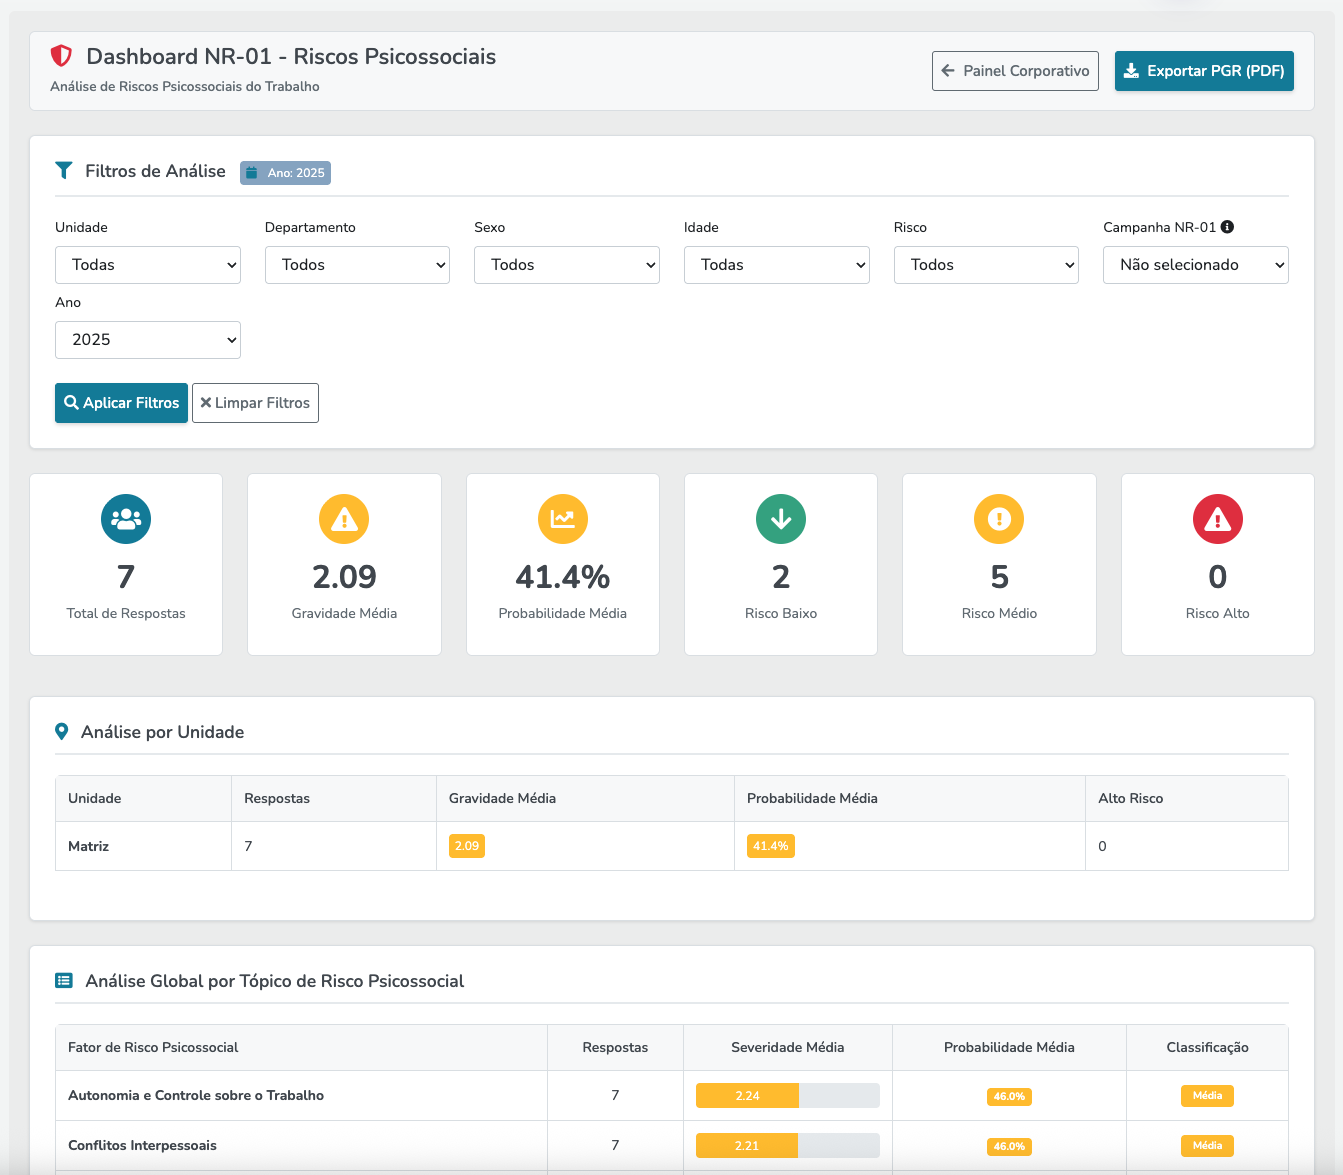This screenshot has height=1175, width=1343.
Task: Click the Total de Respostas people icon
Action: (125, 519)
